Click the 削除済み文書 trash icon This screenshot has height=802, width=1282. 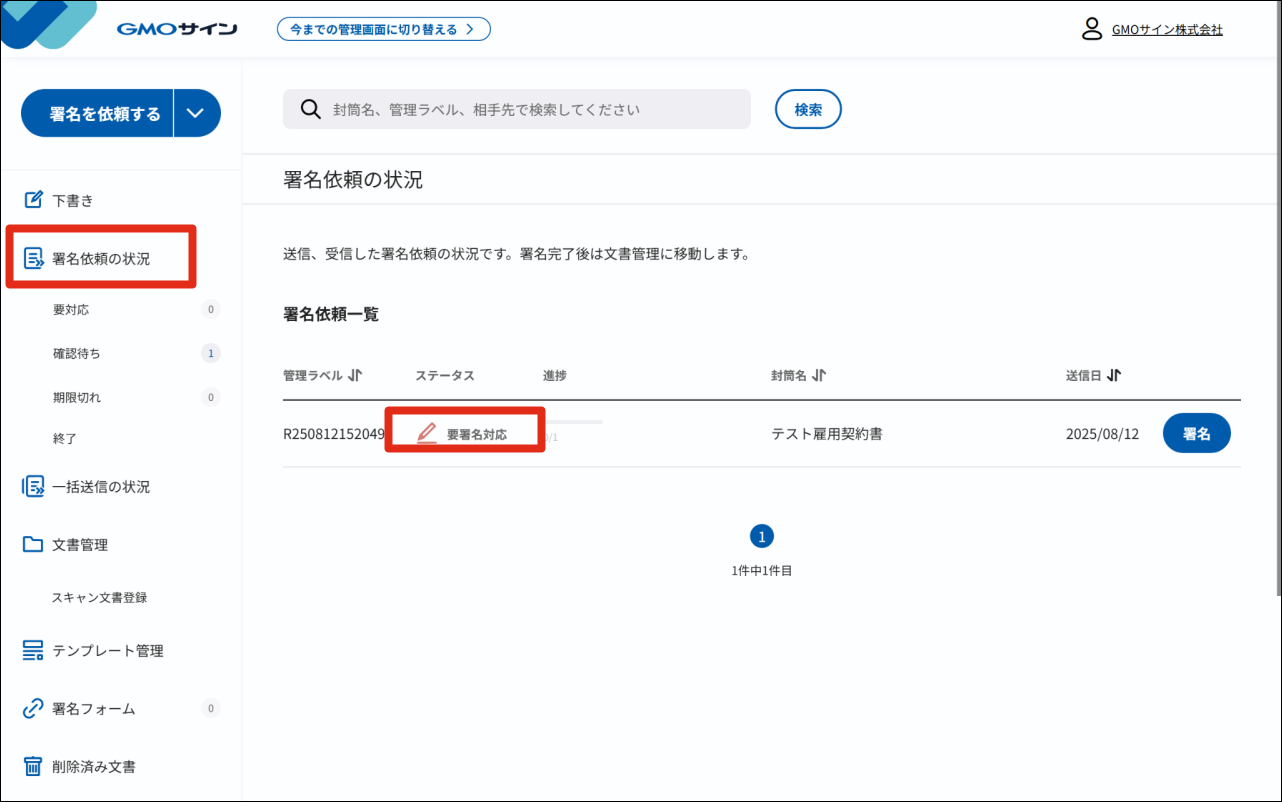[x=34, y=767]
